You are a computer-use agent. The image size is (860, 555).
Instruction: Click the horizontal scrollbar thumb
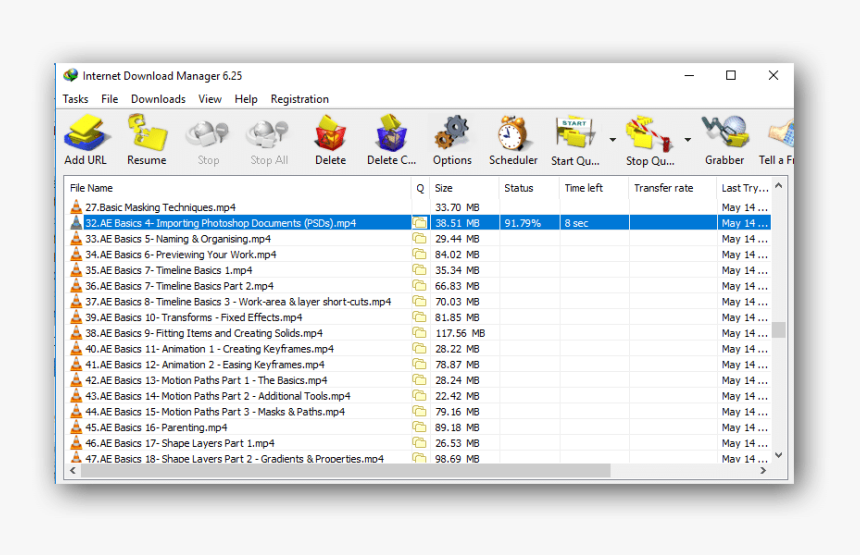(346, 471)
